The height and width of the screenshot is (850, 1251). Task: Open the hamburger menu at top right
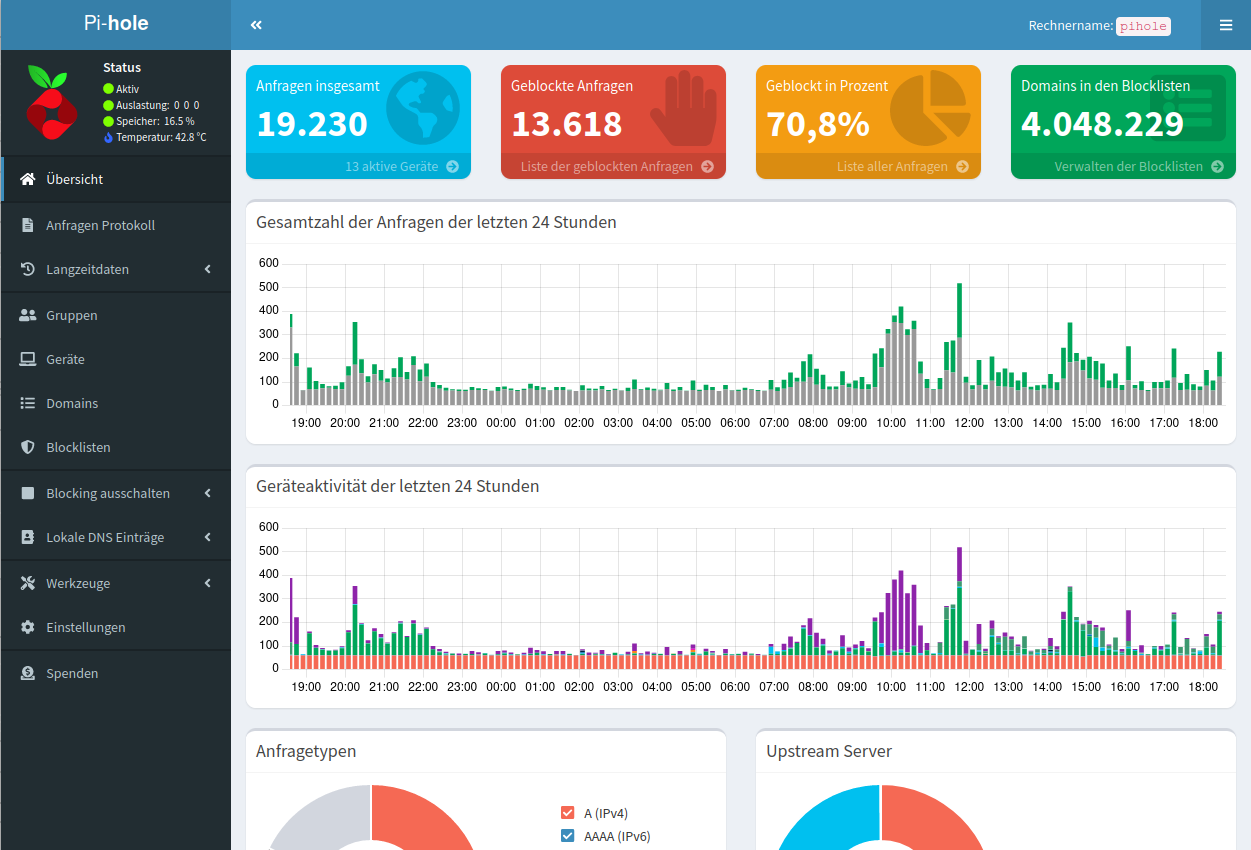[1226, 25]
